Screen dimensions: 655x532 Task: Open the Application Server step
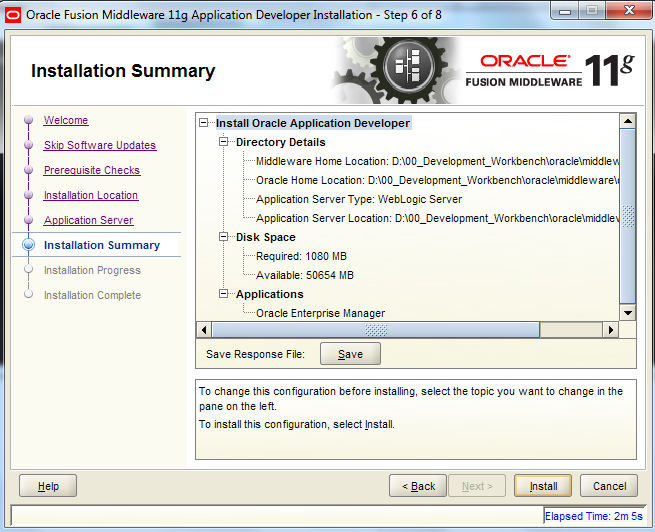(88, 221)
